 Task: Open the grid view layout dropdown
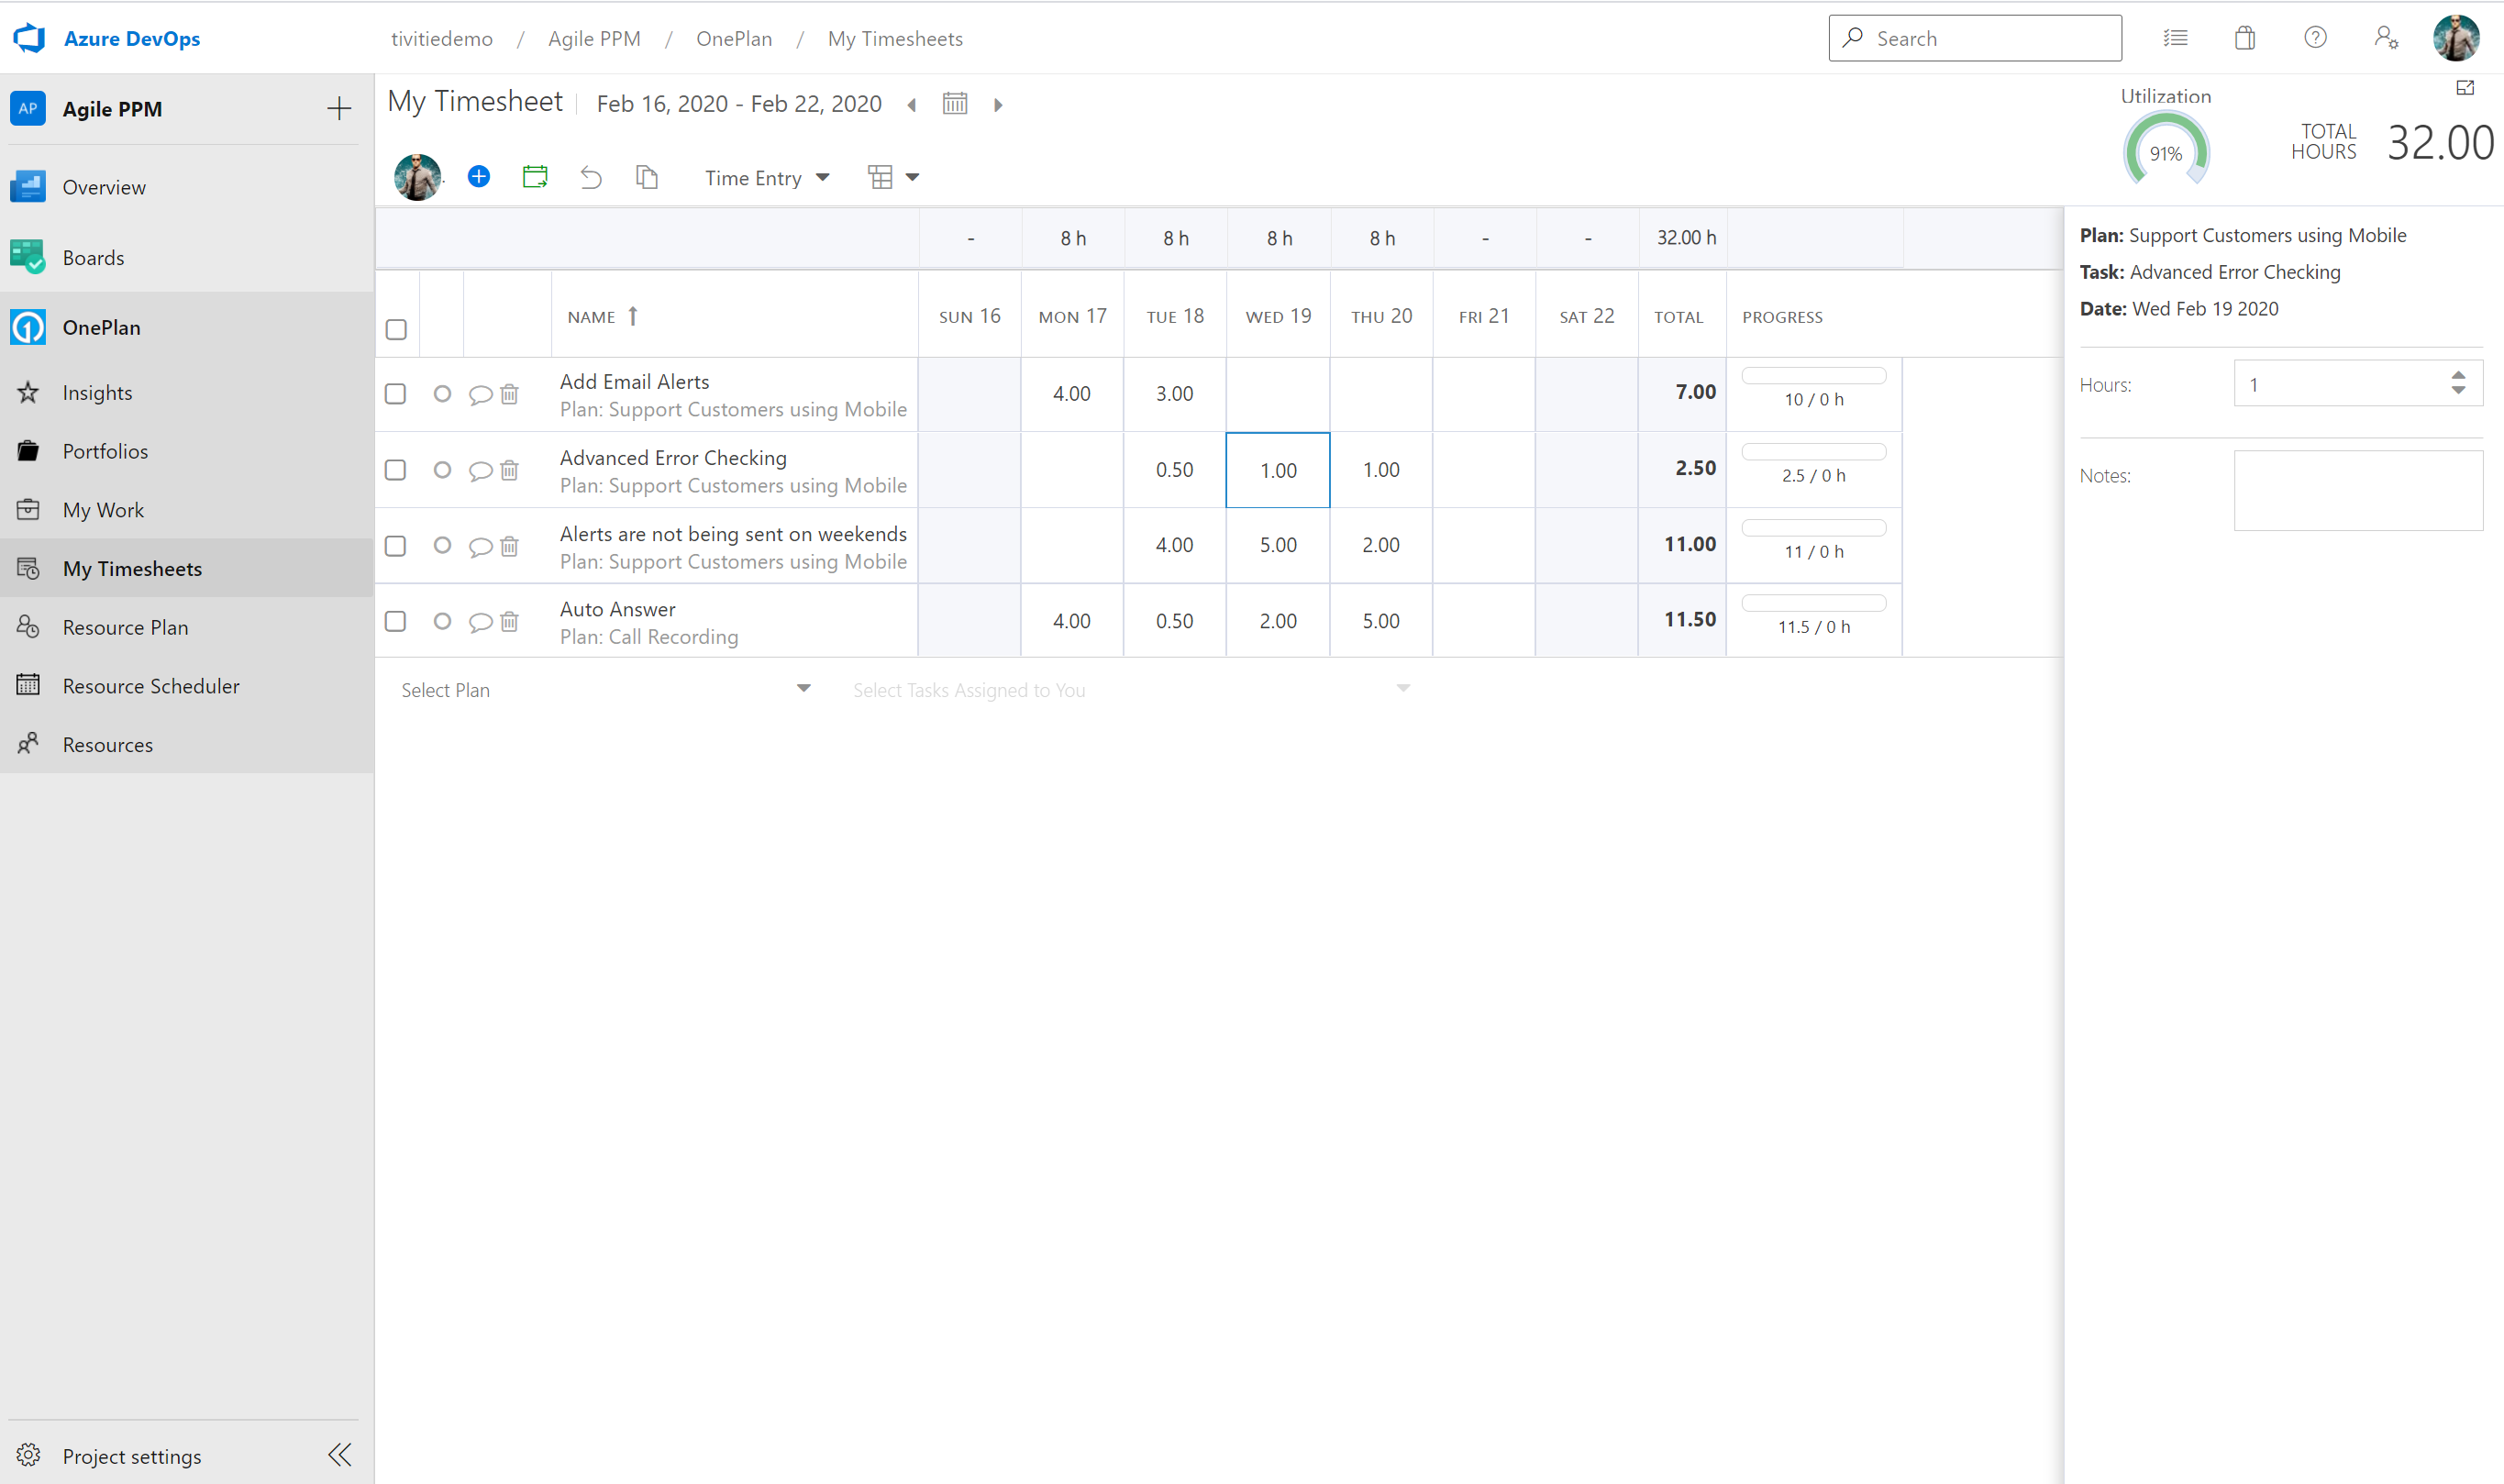(893, 177)
